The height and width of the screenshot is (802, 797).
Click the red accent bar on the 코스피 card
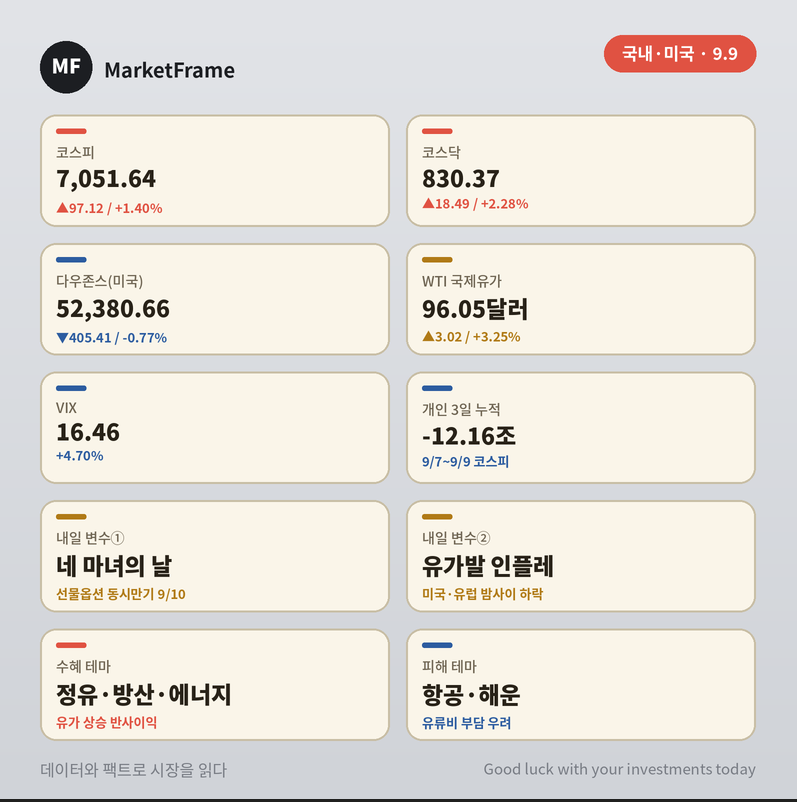pyautogui.click(x=71, y=131)
